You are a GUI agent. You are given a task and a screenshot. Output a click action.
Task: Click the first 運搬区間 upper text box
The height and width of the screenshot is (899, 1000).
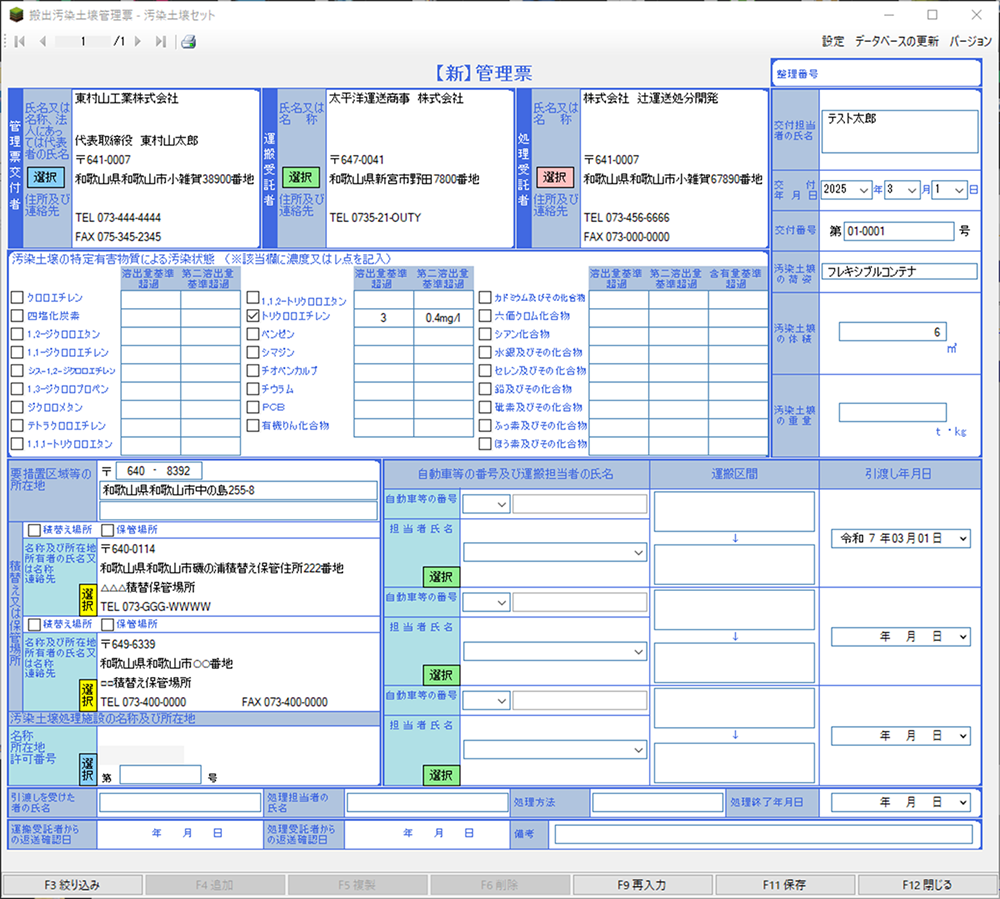click(734, 511)
